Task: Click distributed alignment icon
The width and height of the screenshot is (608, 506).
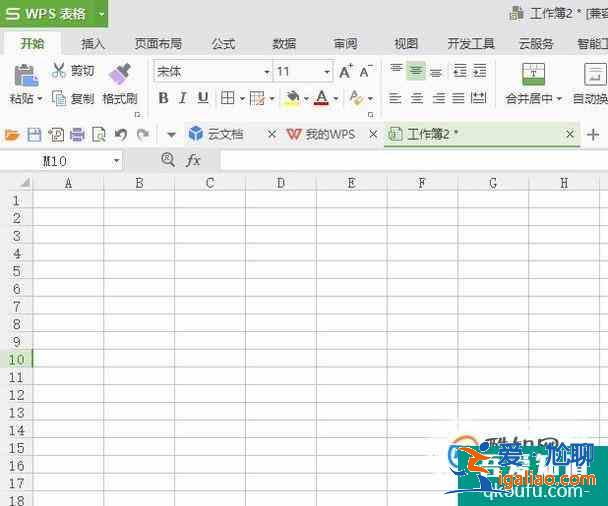Action: [x=478, y=98]
